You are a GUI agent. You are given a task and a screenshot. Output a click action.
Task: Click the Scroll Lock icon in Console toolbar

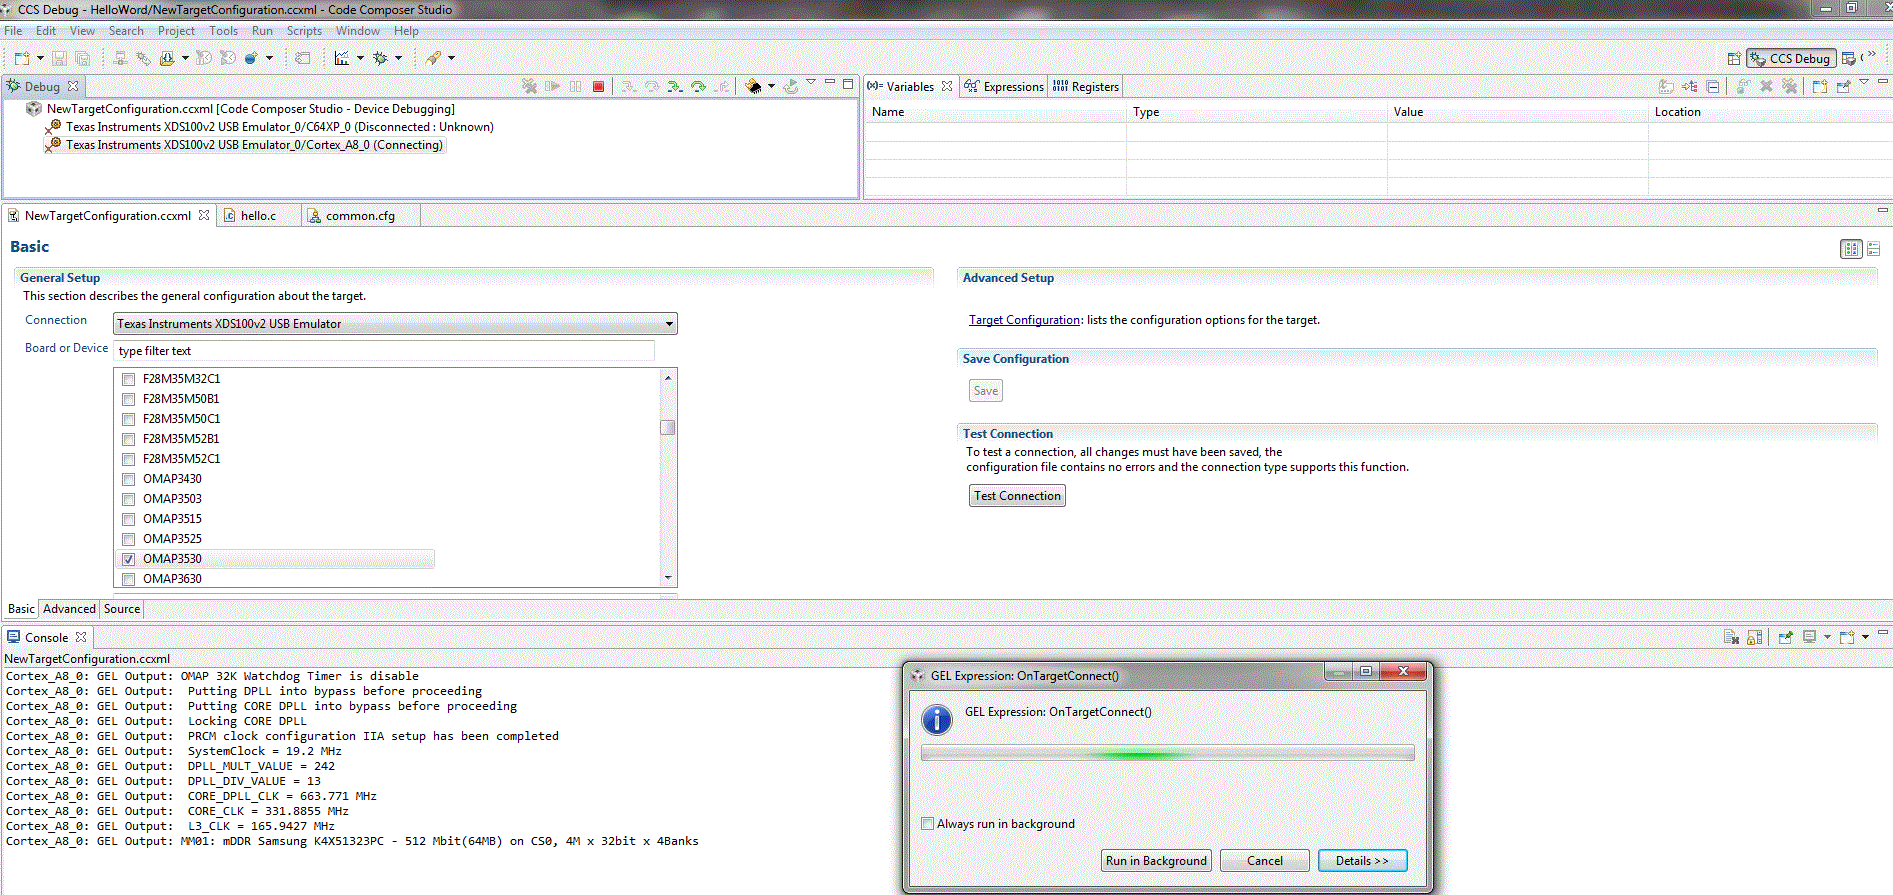[1754, 637]
